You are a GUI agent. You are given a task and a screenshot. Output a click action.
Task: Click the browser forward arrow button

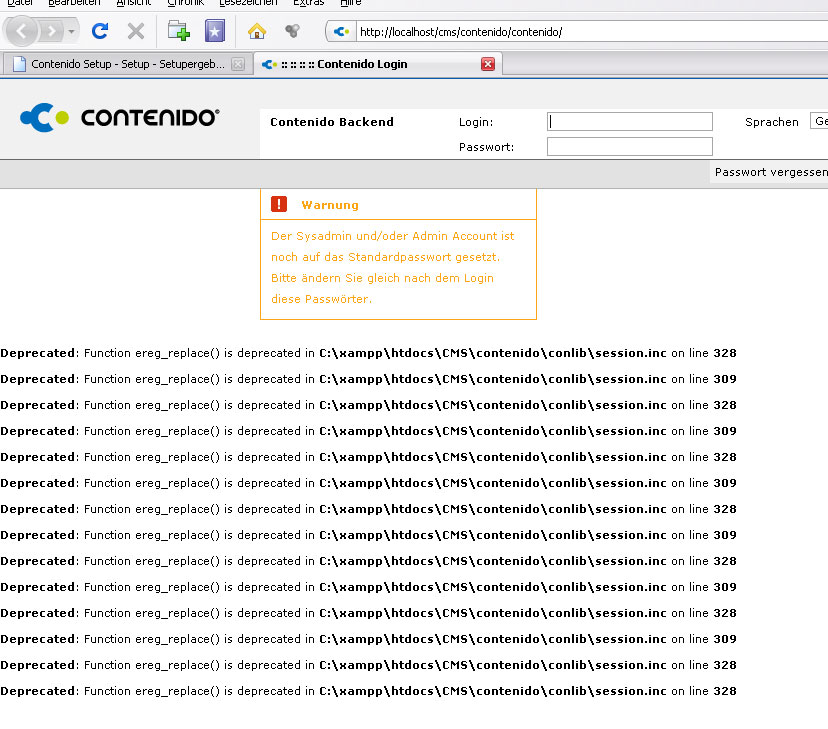pyautogui.click(x=51, y=31)
